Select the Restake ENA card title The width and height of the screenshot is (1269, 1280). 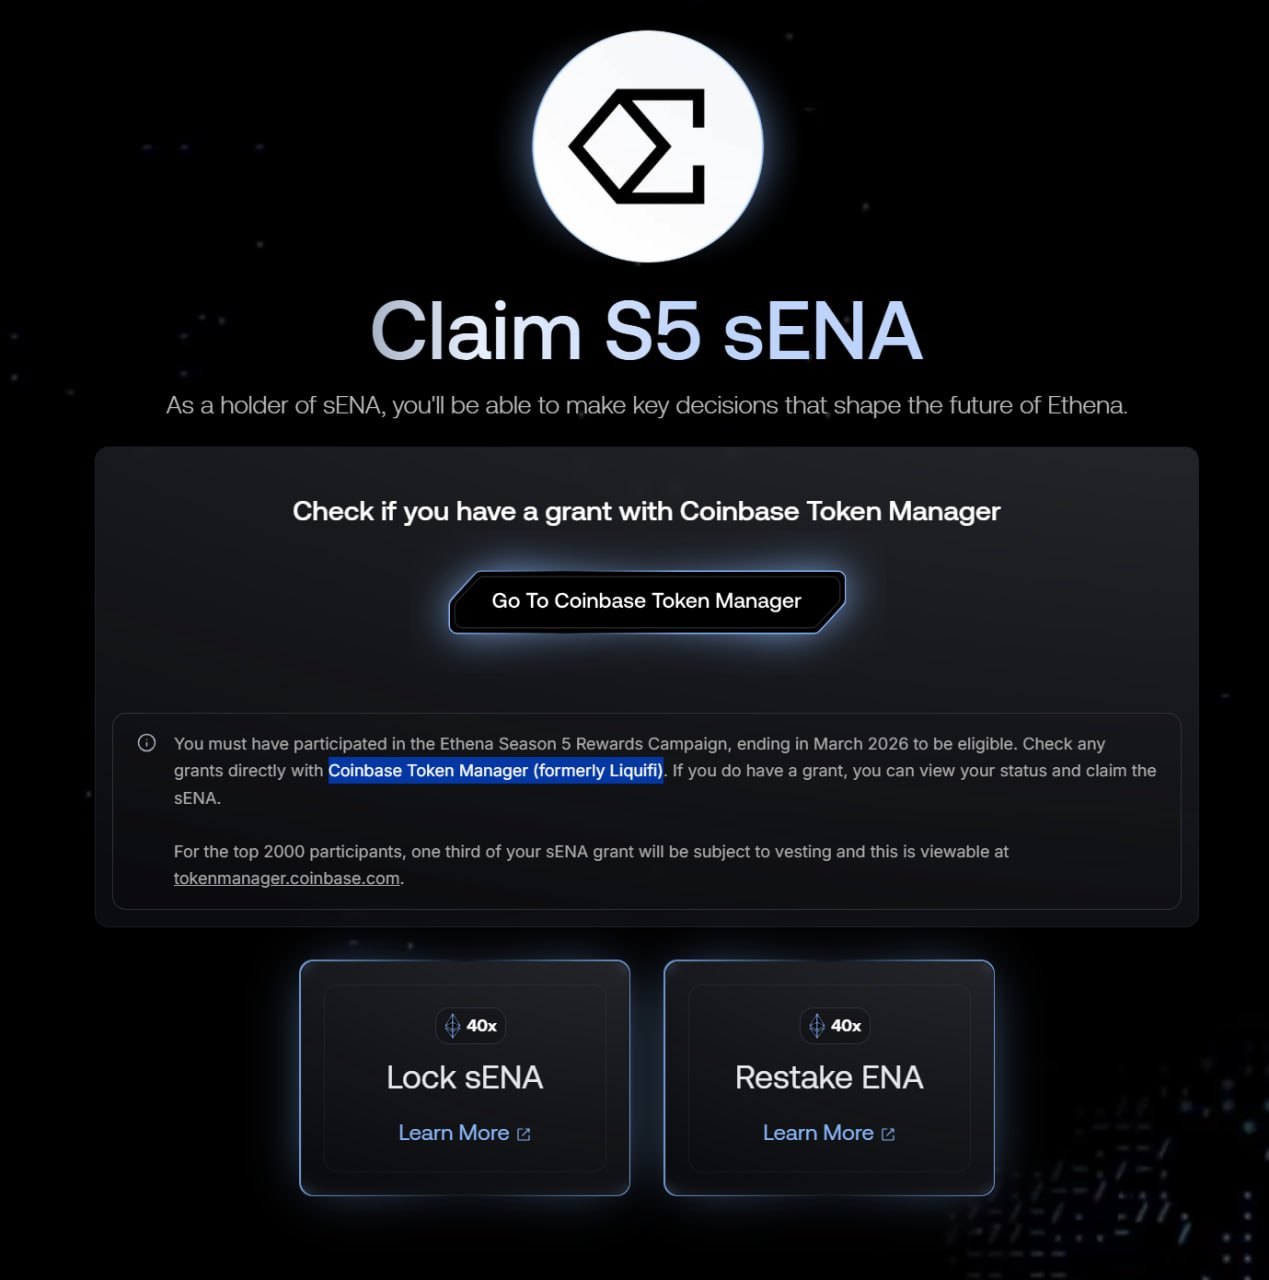pos(829,1077)
